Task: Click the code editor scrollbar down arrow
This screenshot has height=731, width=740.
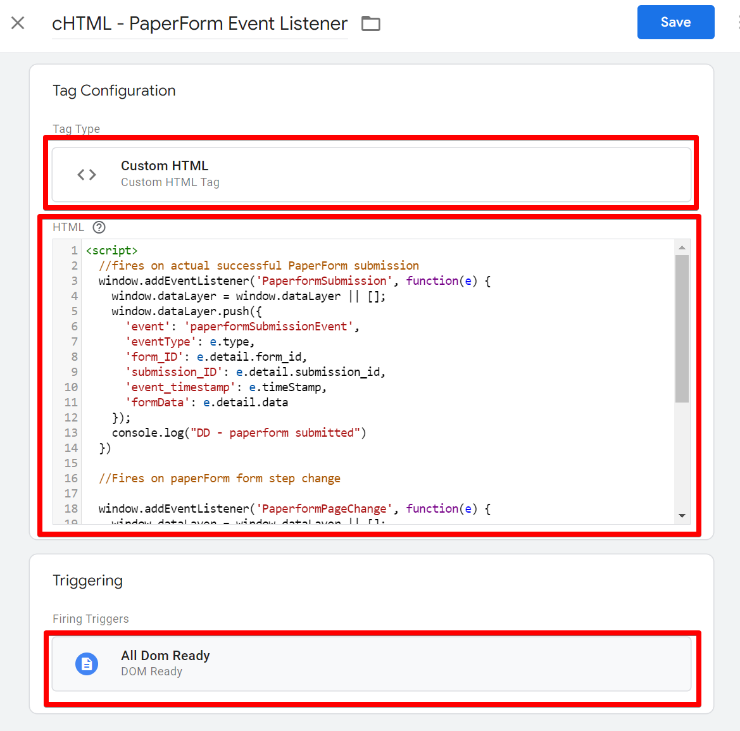Action: coord(682,515)
